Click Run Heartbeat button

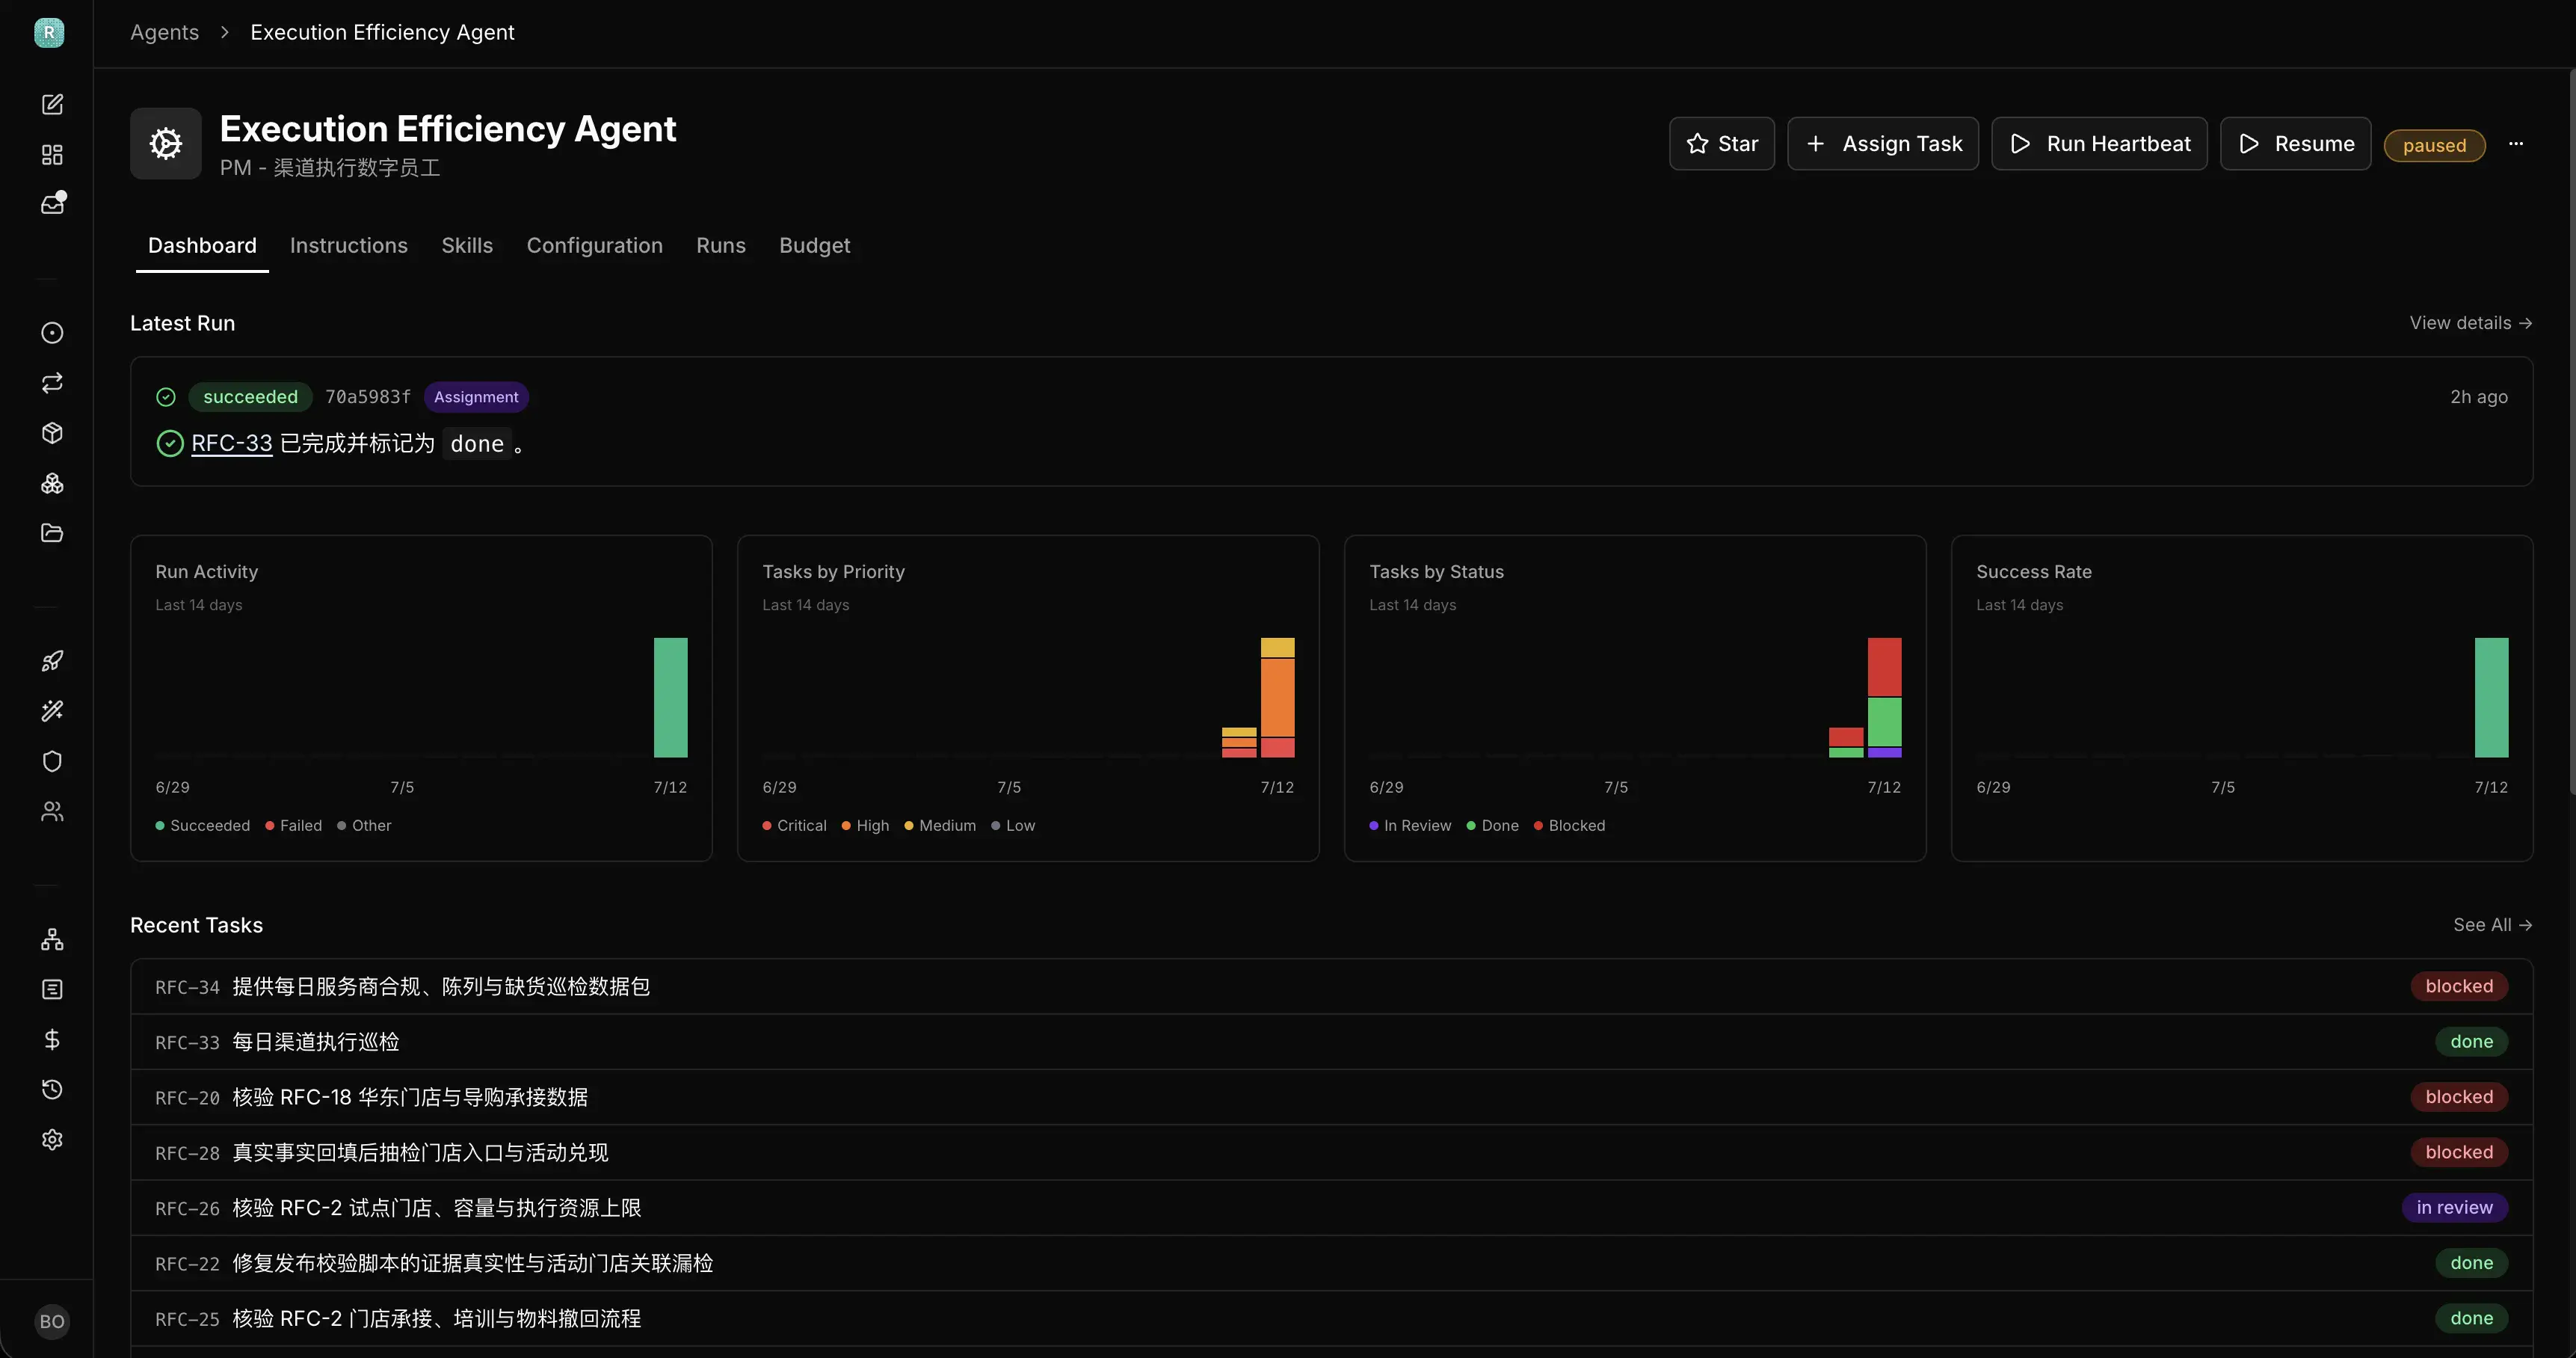(2099, 144)
